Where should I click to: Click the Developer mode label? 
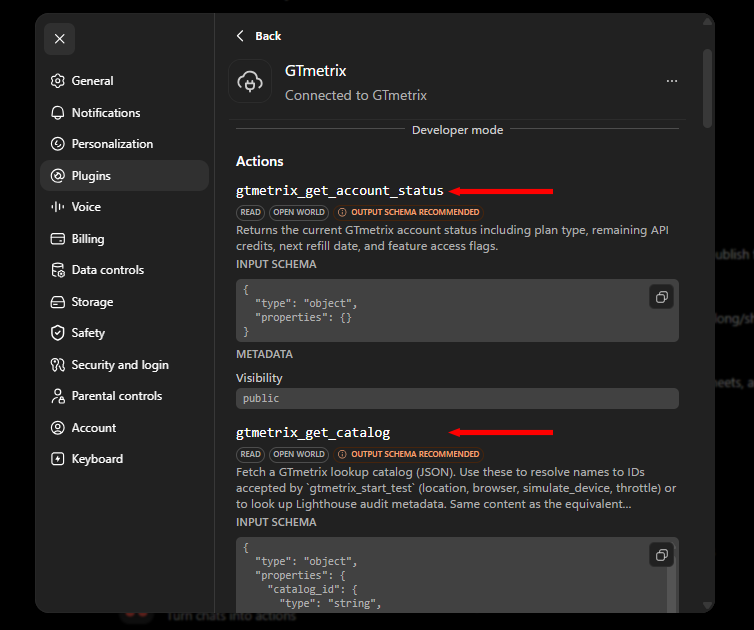457,130
